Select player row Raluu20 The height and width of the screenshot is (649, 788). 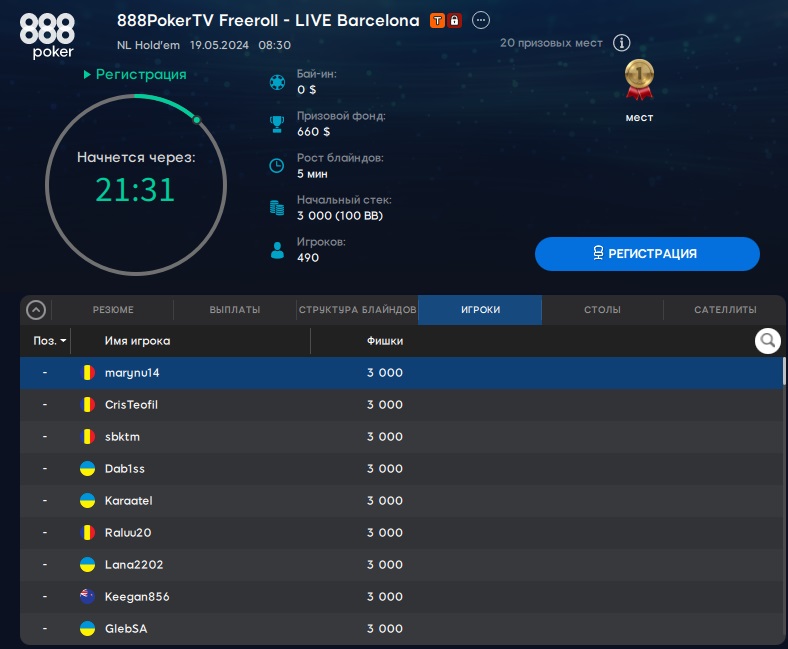401,532
